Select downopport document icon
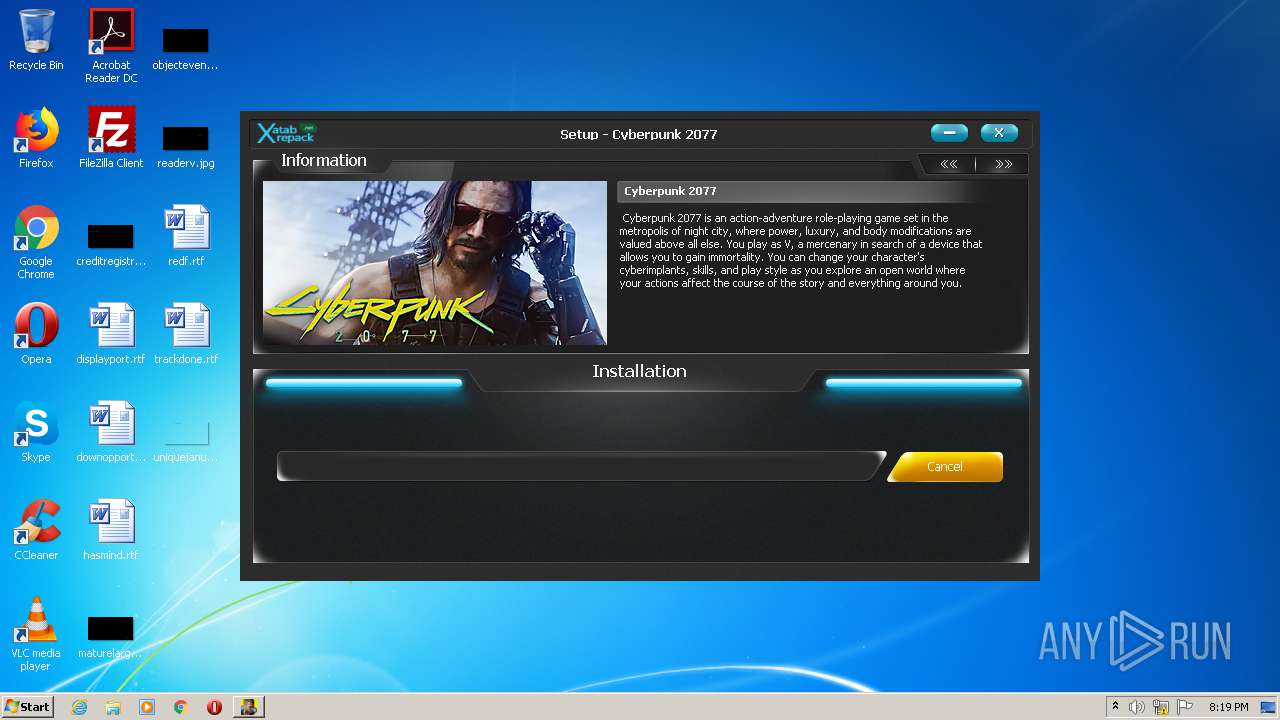The image size is (1280, 720). tap(111, 432)
